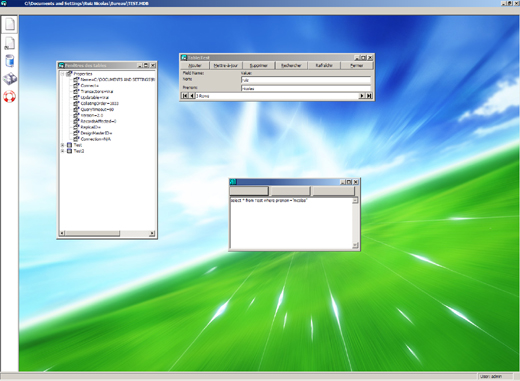Image resolution: width=520 pixels, height=381 pixels.
Task: Click SQL window scrollbar down arrow
Action: tap(355, 245)
